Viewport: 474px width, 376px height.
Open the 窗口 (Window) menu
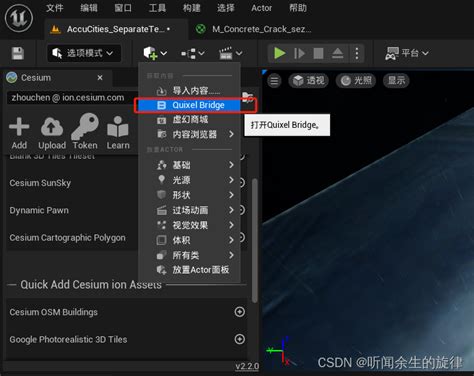tap(123, 8)
